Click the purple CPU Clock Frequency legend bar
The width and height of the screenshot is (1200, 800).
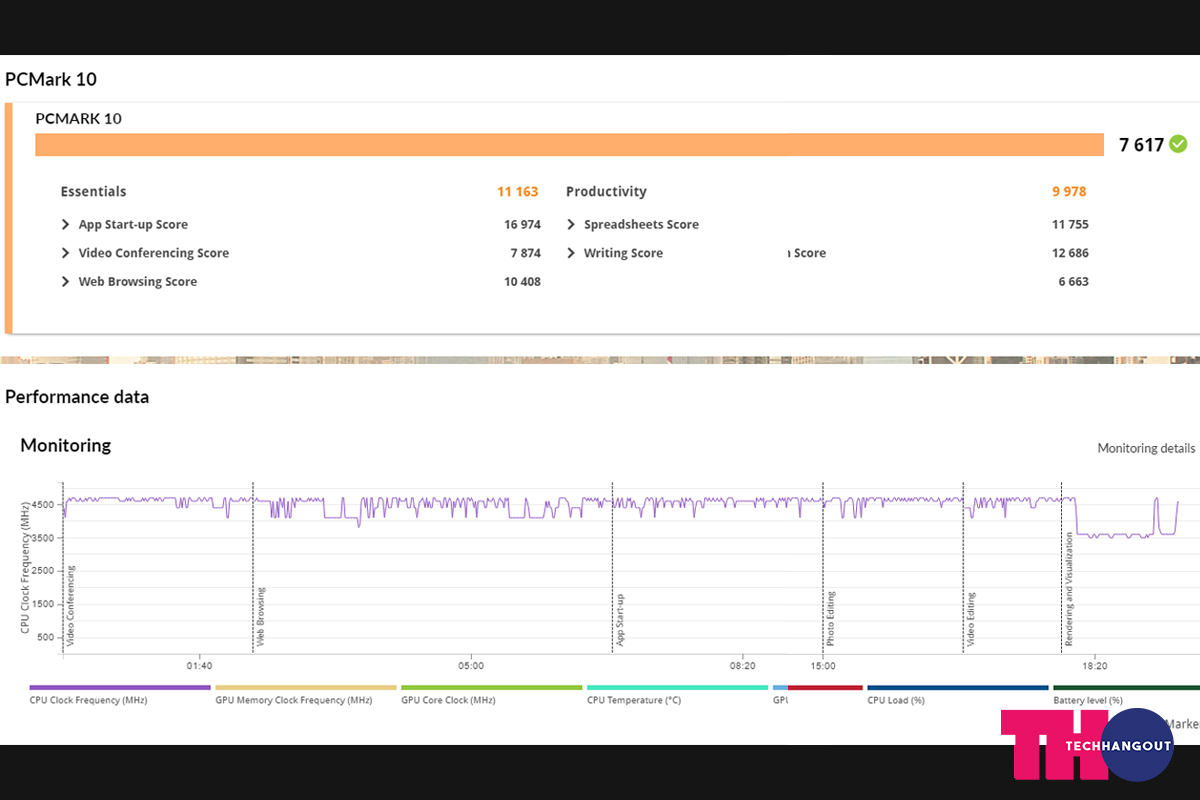[x=120, y=688]
